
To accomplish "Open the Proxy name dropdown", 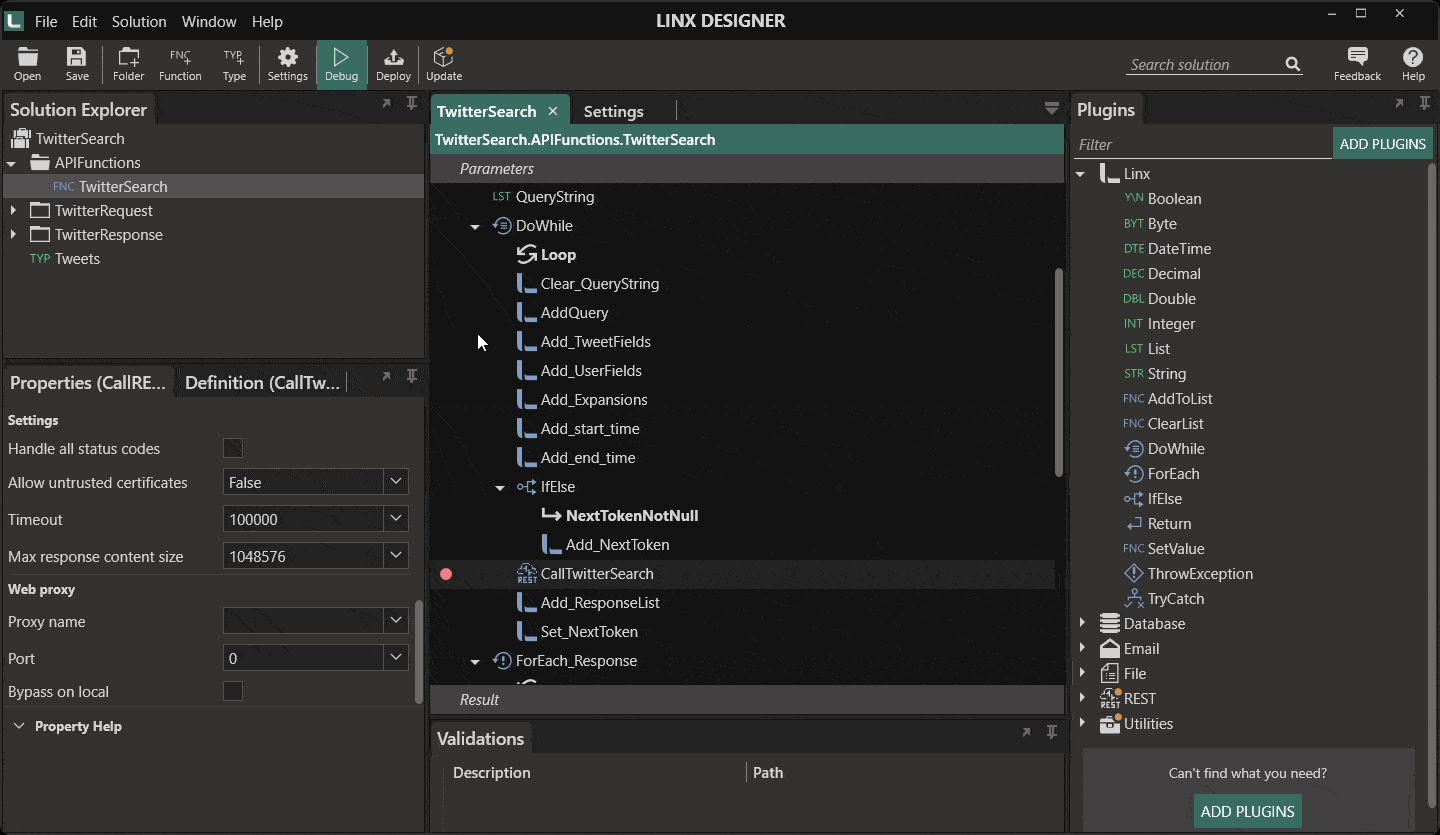I will pos(396,621).
